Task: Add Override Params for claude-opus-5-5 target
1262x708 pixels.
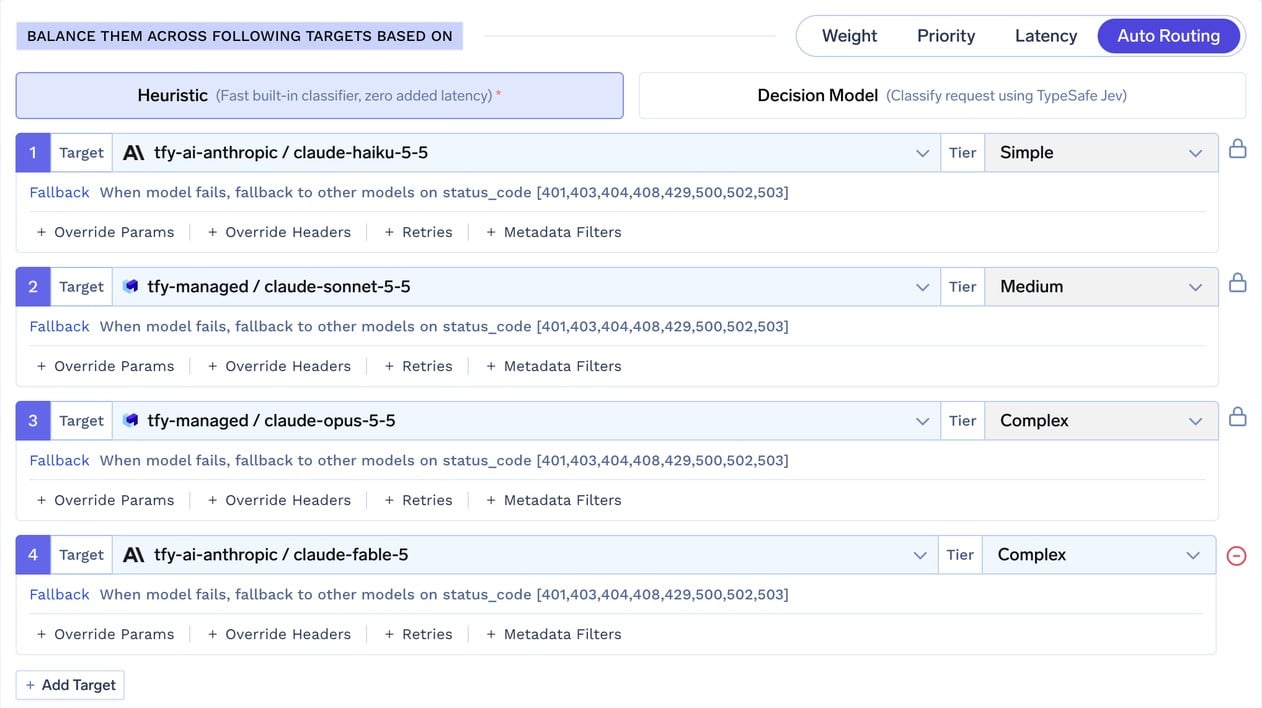Action: (x=105, y=500)
